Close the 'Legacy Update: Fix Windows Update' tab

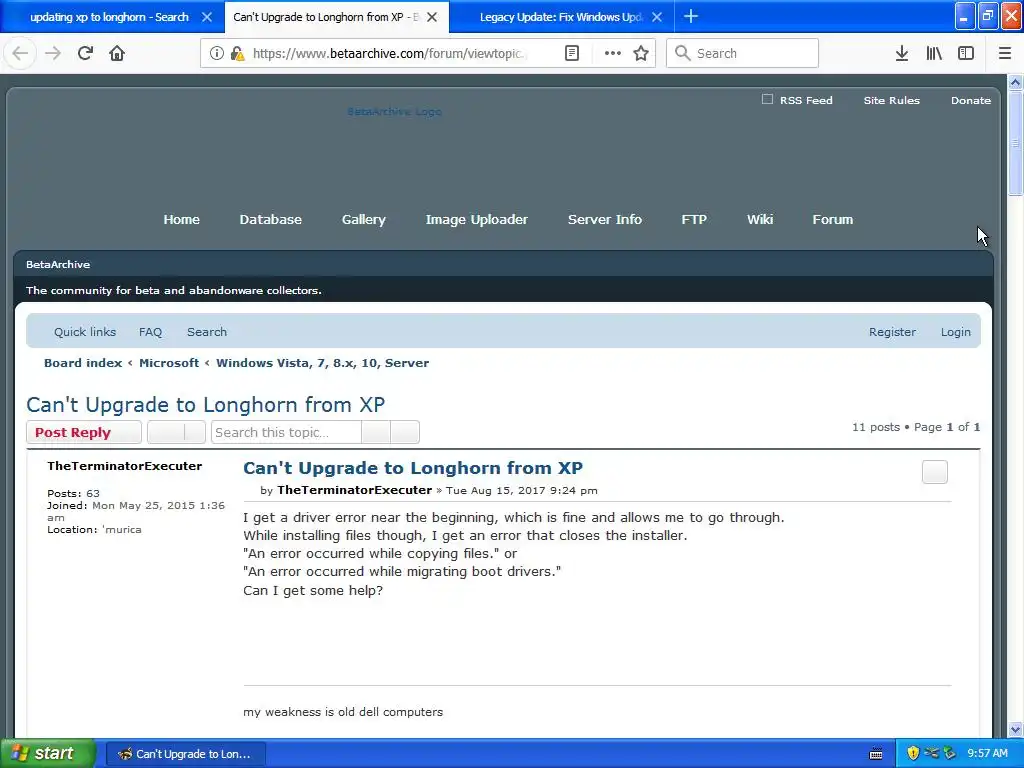tap(658, 17)
